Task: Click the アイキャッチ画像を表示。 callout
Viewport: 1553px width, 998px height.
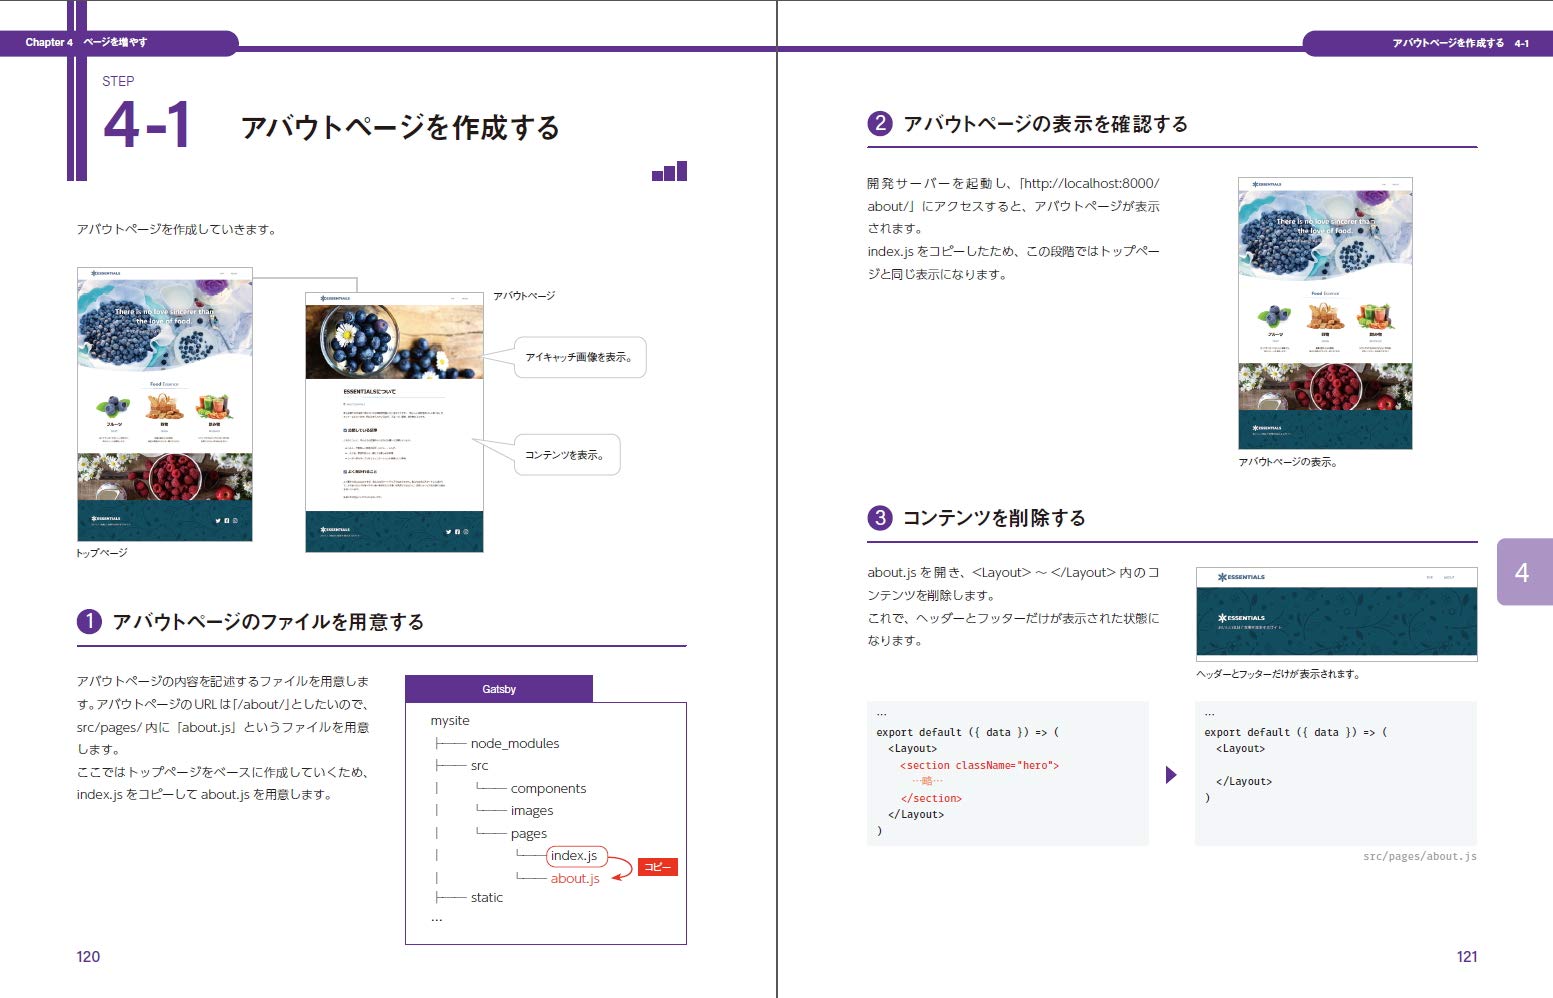Action: click(x=579, y=357)
